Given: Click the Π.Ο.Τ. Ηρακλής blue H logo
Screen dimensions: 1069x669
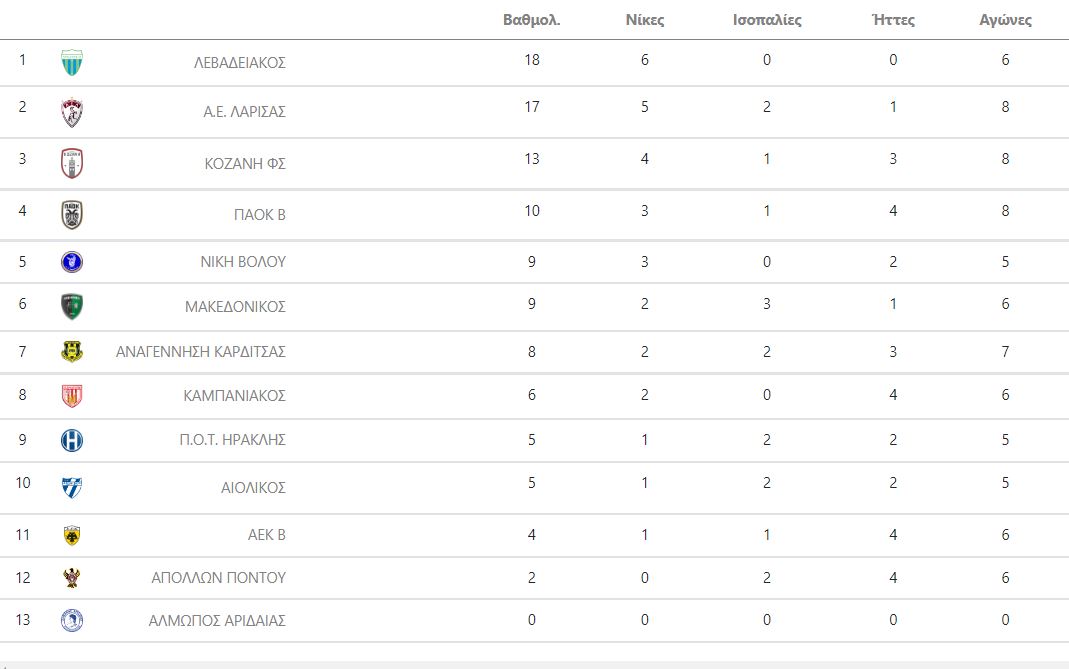Looking at the screenshot, I should click(72, 441).
